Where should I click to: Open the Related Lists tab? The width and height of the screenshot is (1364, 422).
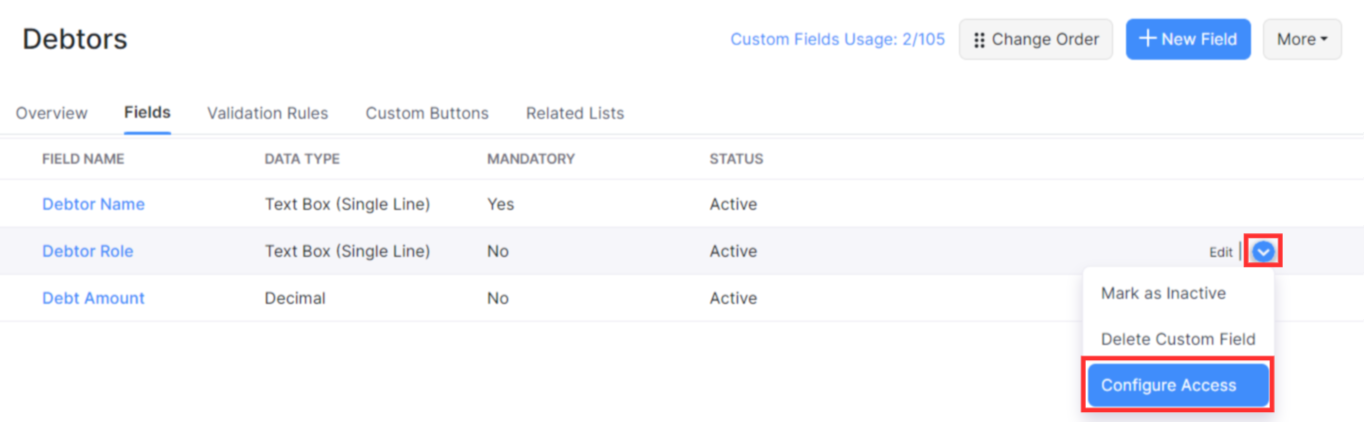tap(575, 113)
